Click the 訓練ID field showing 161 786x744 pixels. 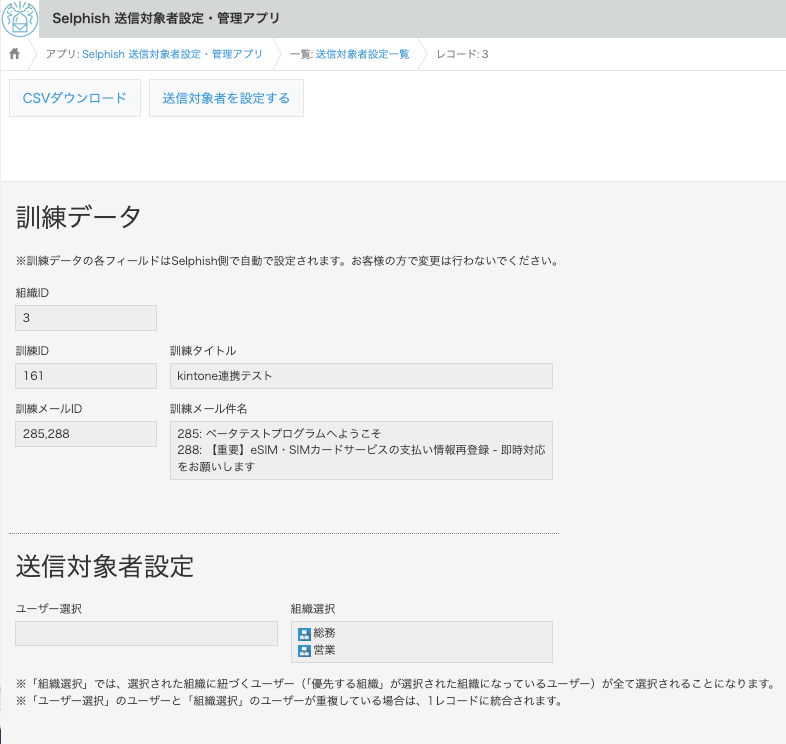[86, 376]
